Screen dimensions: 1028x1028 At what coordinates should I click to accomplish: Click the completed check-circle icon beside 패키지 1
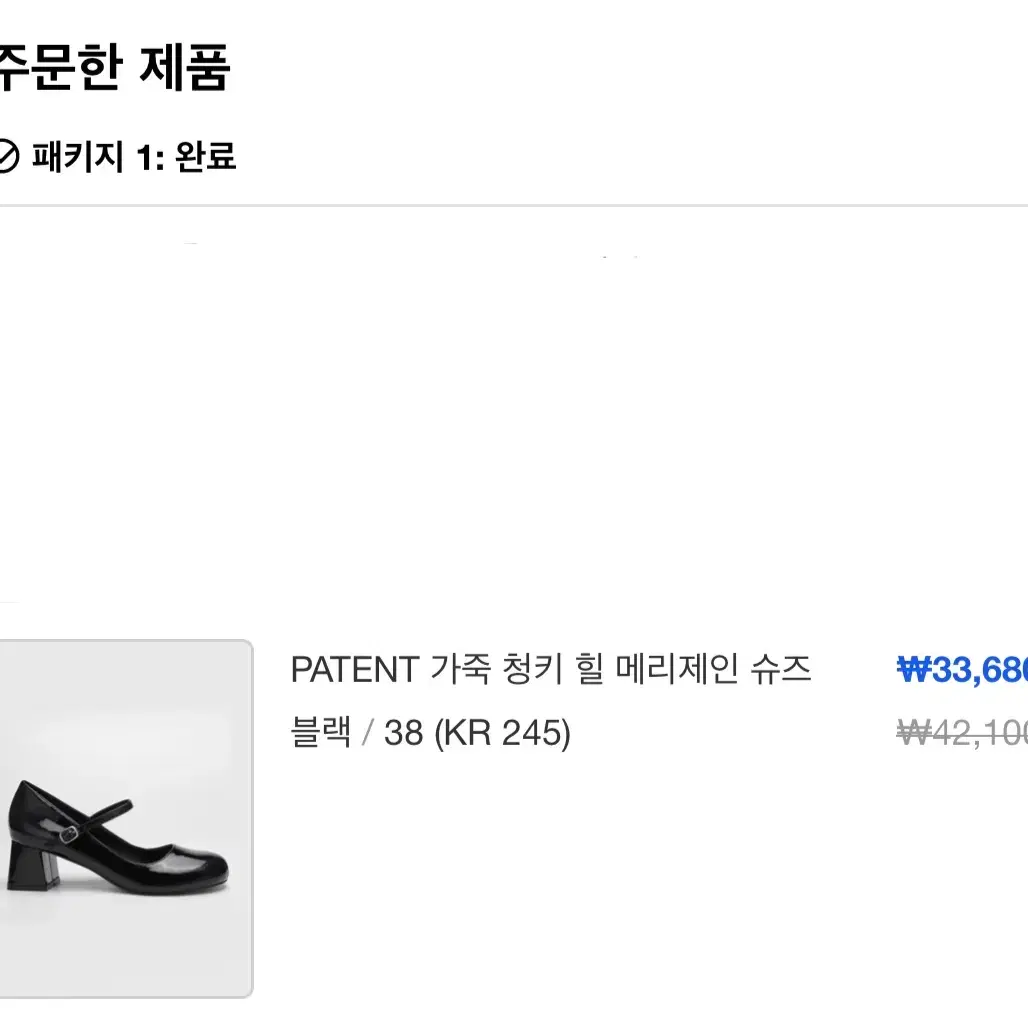tap(7, 157)
